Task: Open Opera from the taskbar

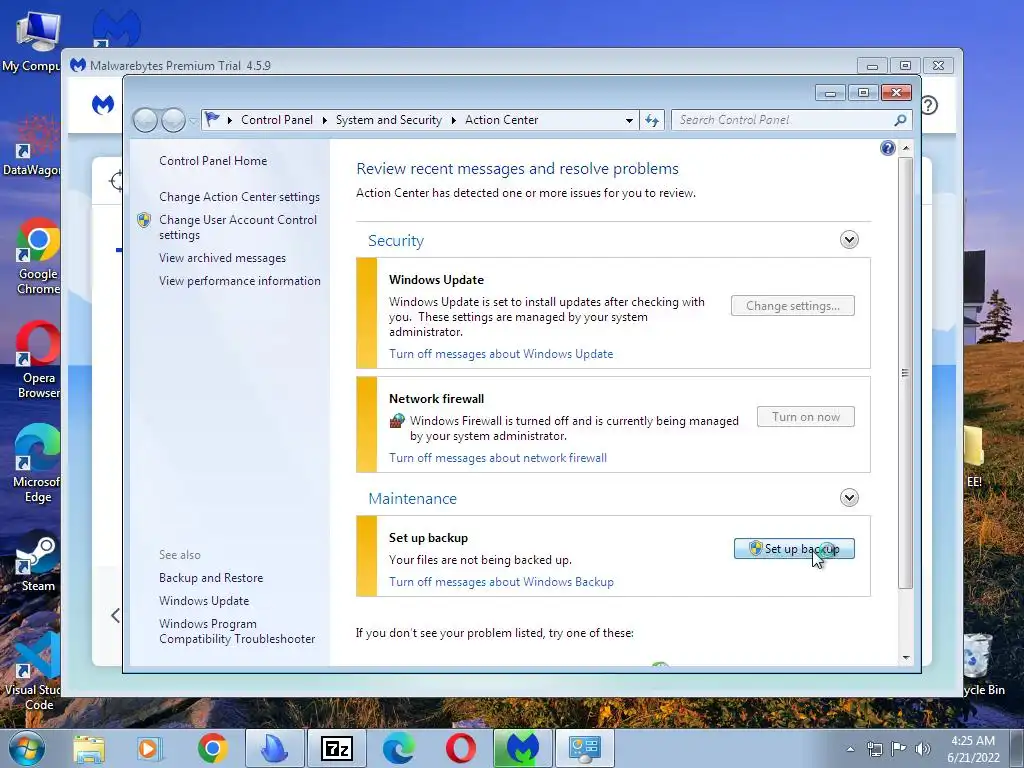Action: [460, 748]
